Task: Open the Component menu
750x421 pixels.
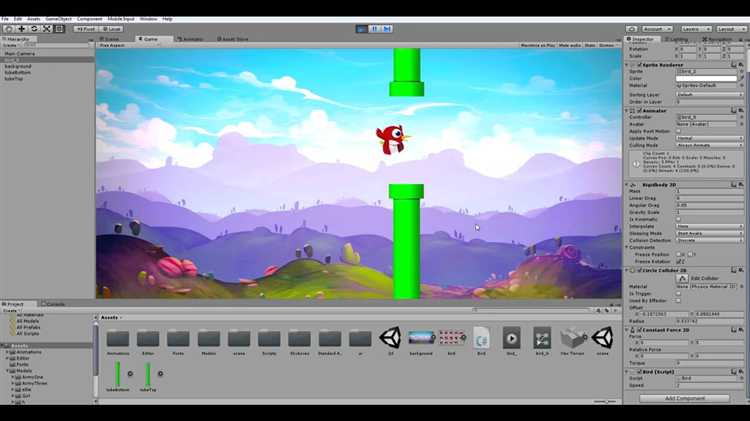Action: [89, 19]
